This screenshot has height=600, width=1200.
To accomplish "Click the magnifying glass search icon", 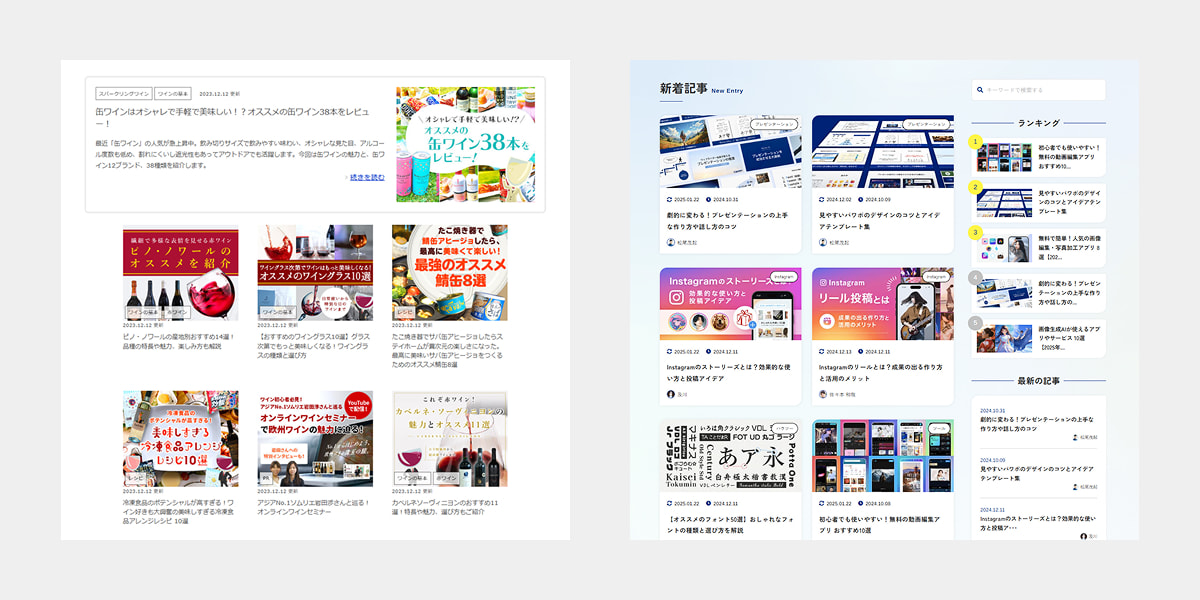I will click(979, 89).
